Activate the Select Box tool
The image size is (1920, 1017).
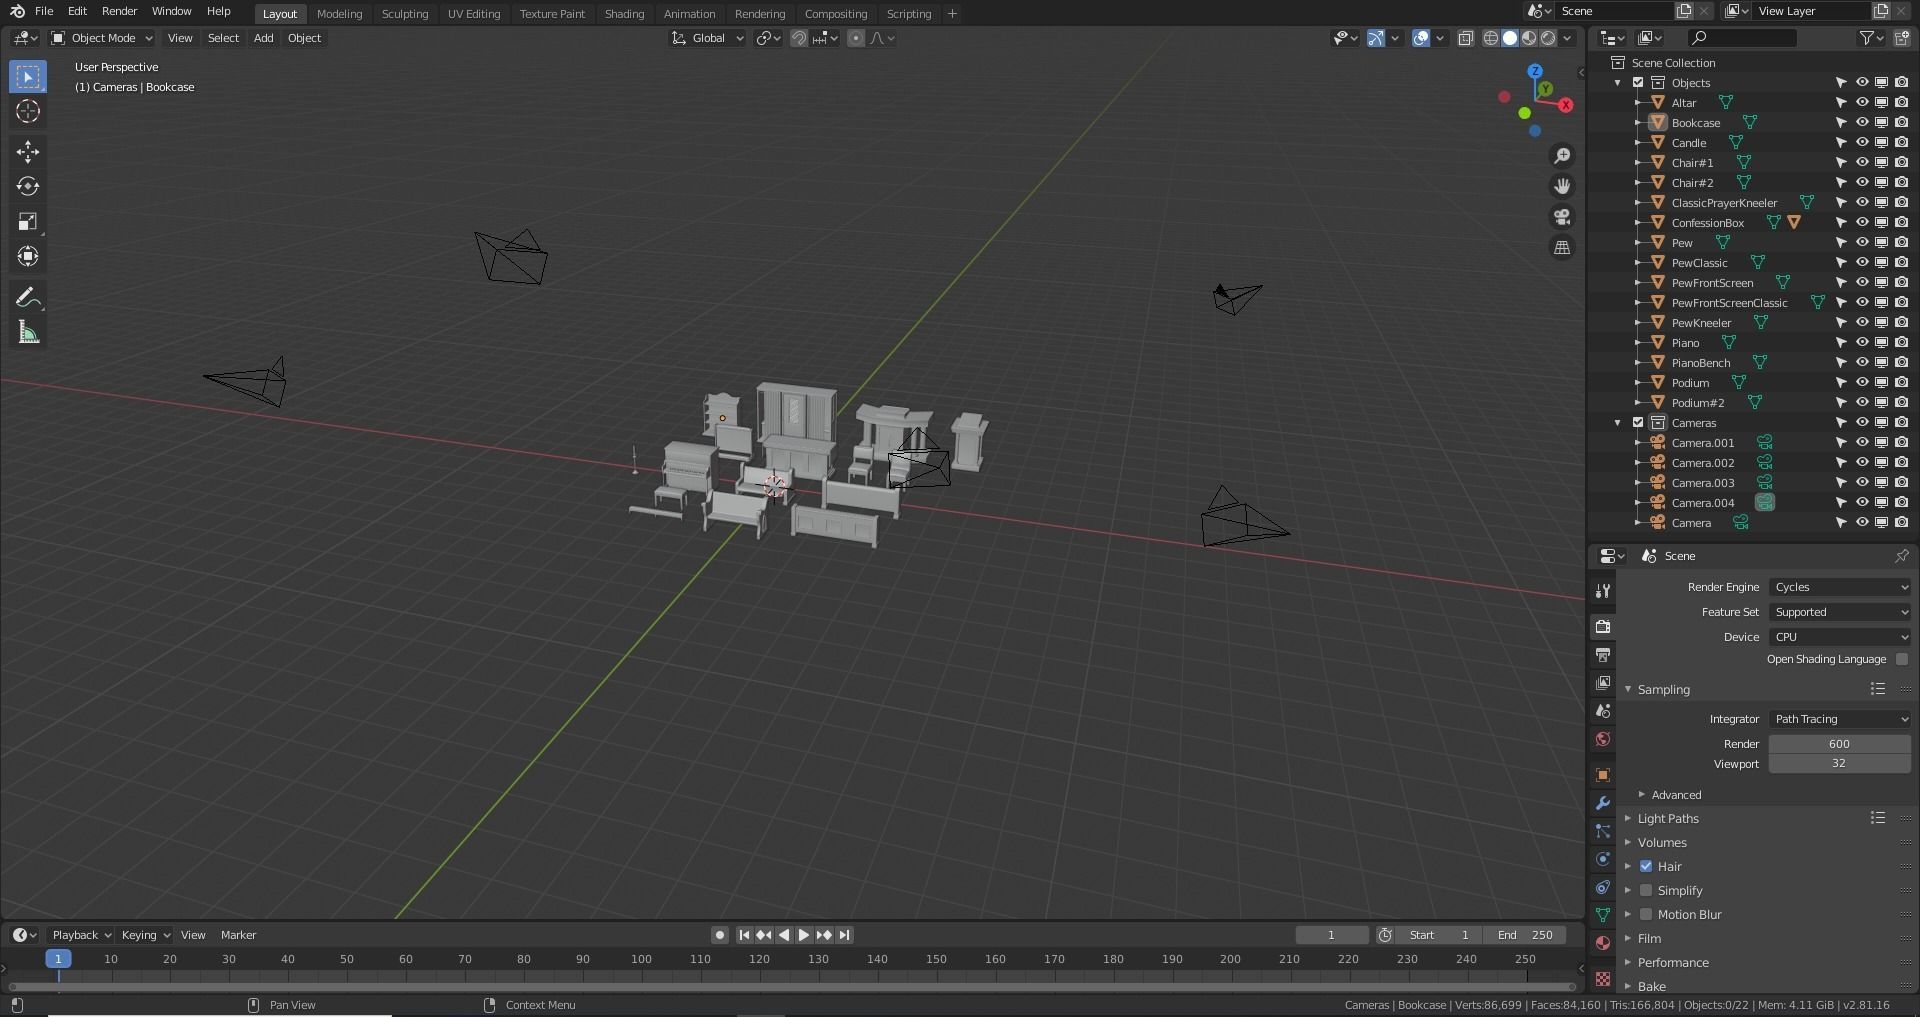click(x=28, y=76)
